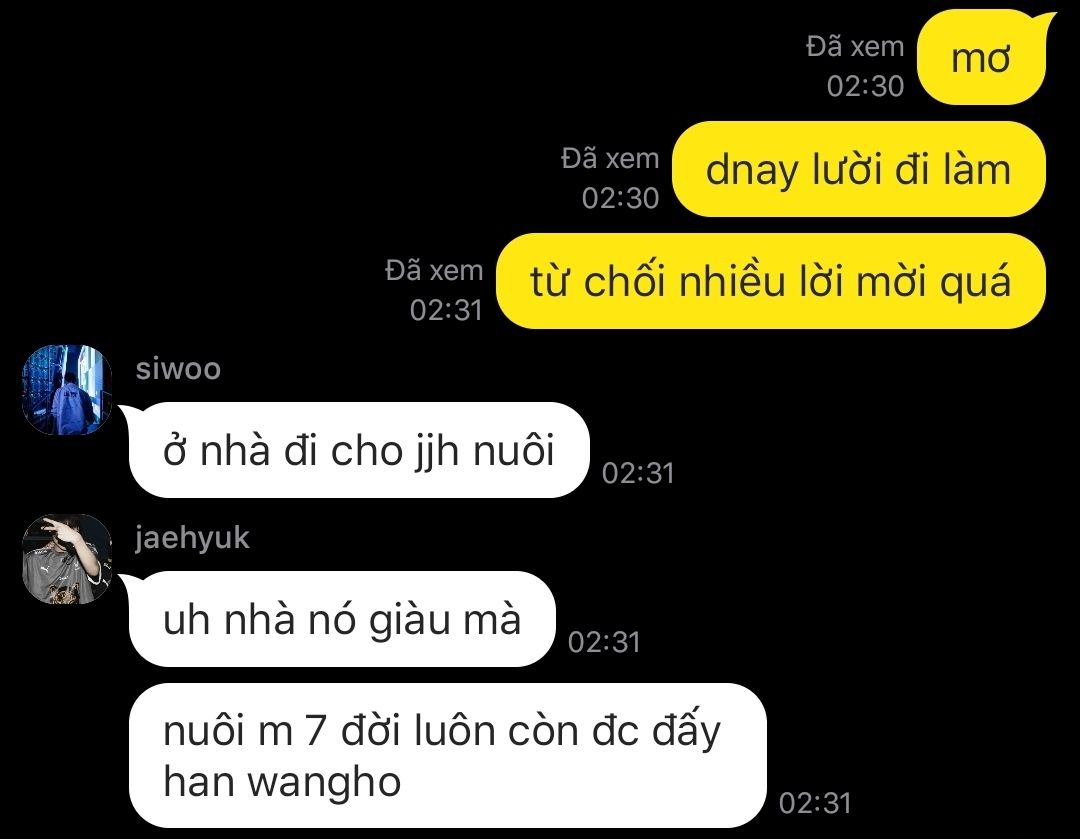Open jaehyuk's profile avatar
1080x839 pixels.
click(67, 559)
